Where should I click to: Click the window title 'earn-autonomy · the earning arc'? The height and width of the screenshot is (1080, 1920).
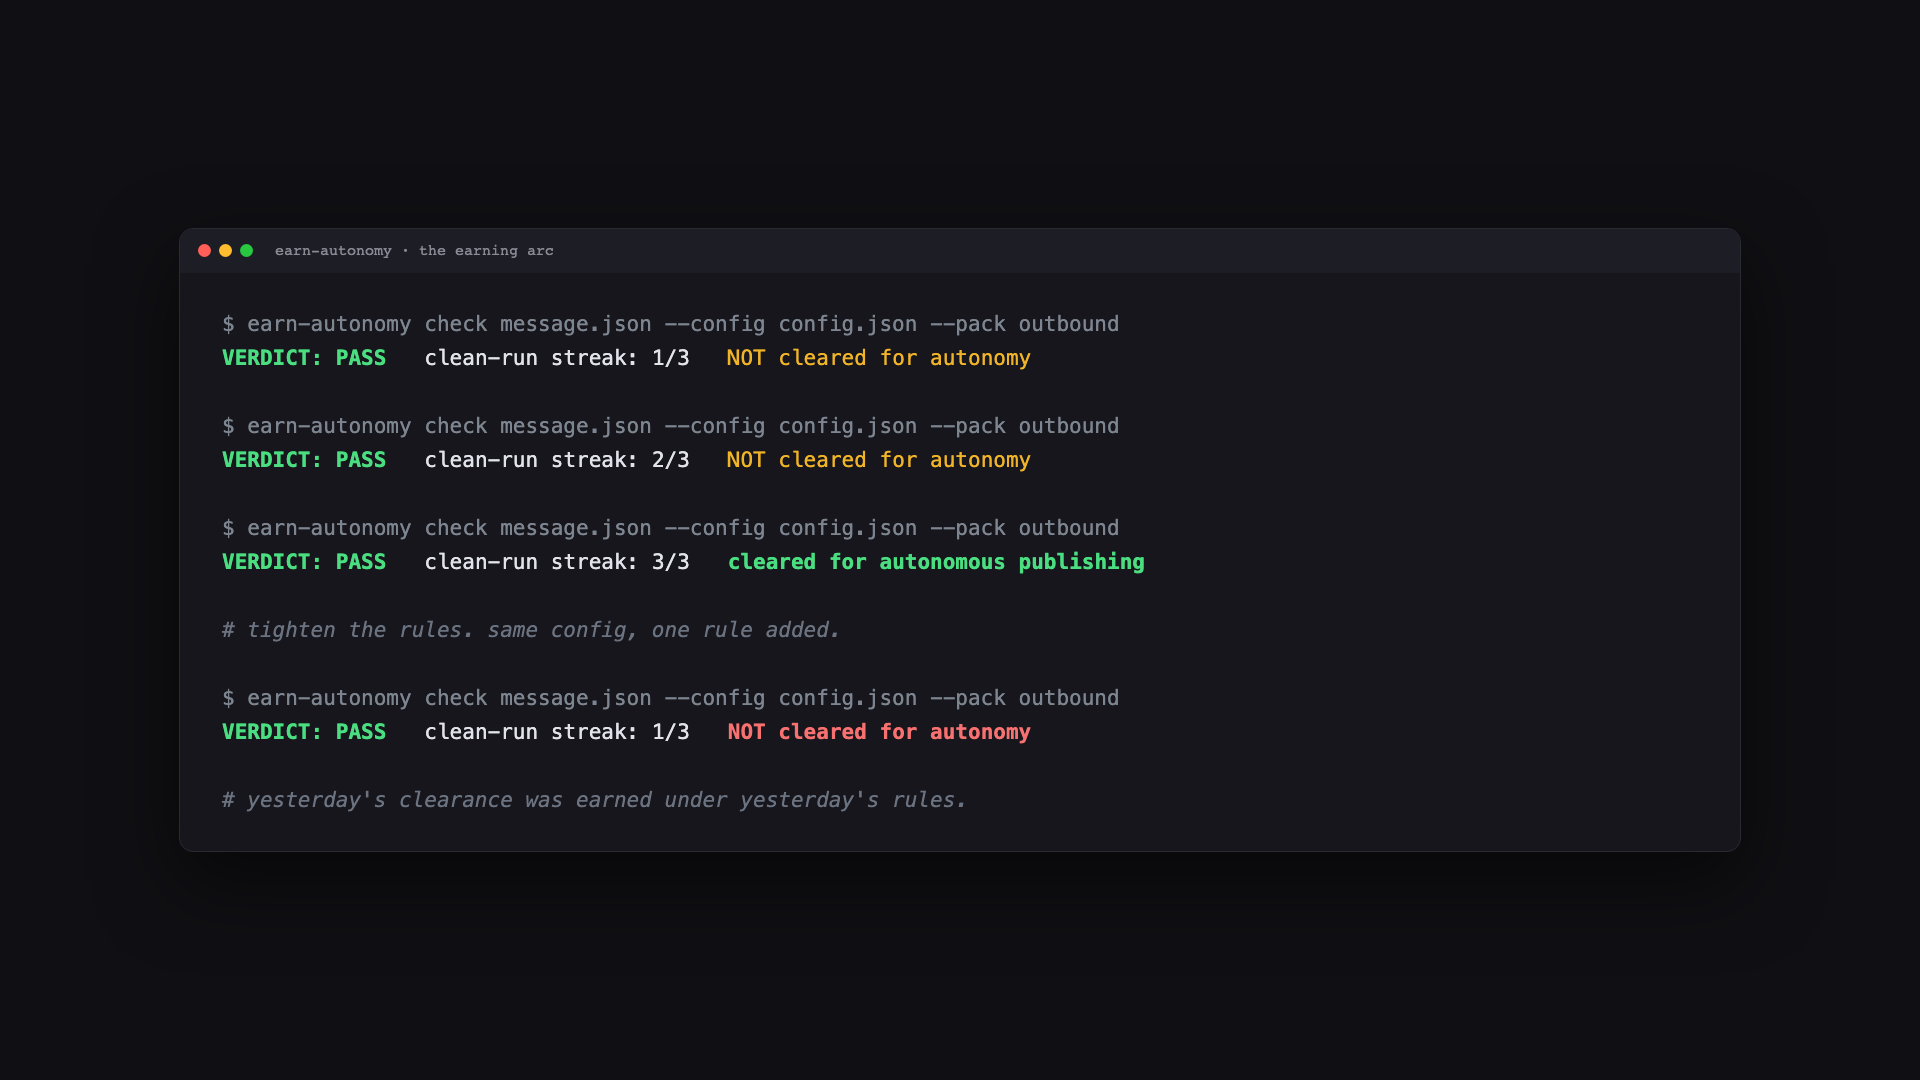point(414,251)
